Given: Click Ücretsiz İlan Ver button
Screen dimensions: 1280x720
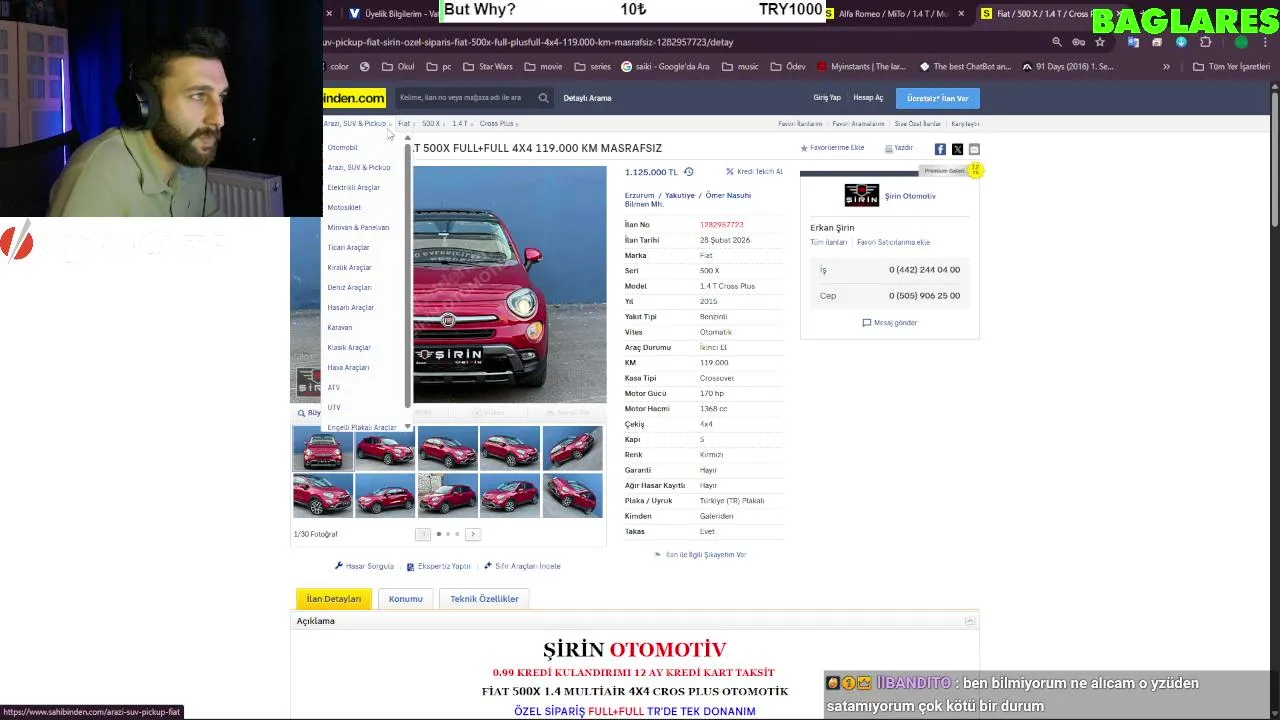Looking at the screenshot, I should pos(937,98).
